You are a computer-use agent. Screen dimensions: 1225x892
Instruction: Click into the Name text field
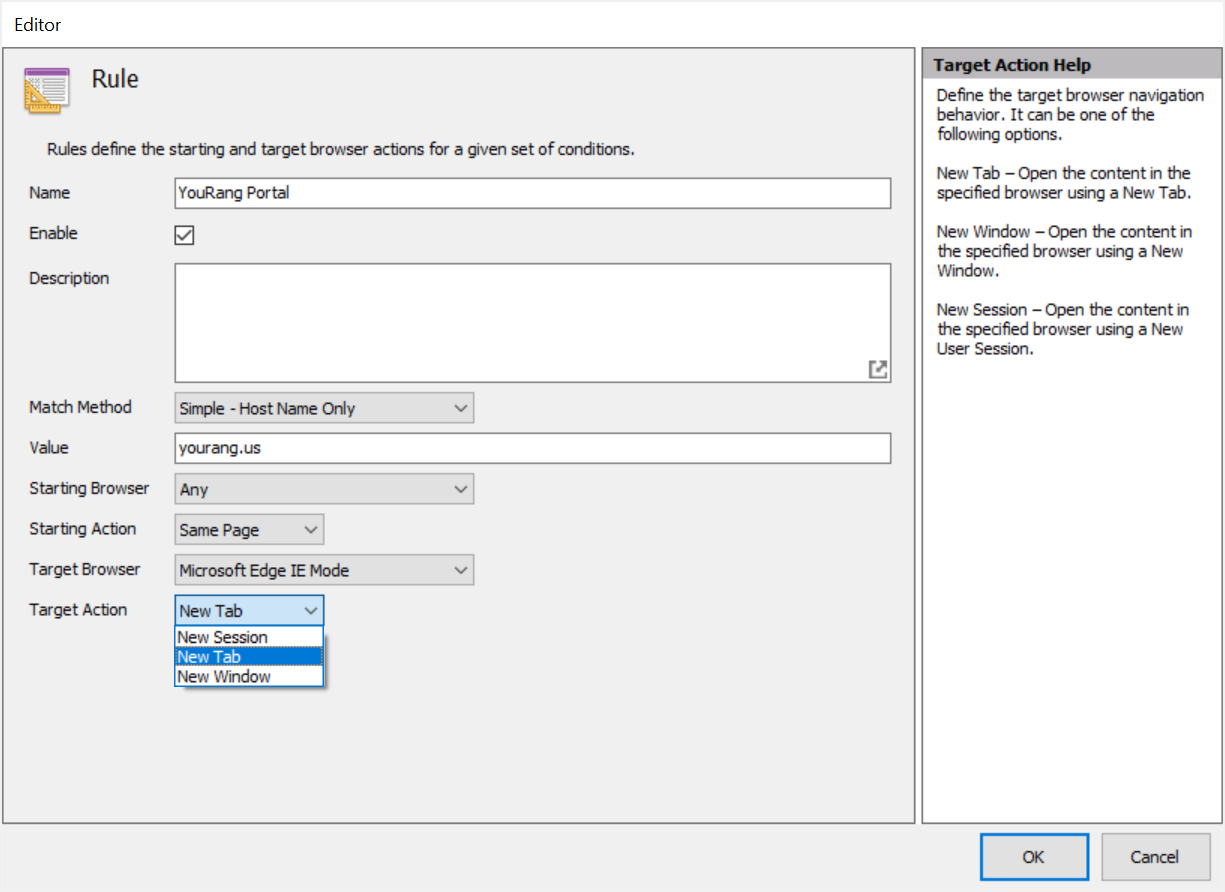[x=532, y=193]
